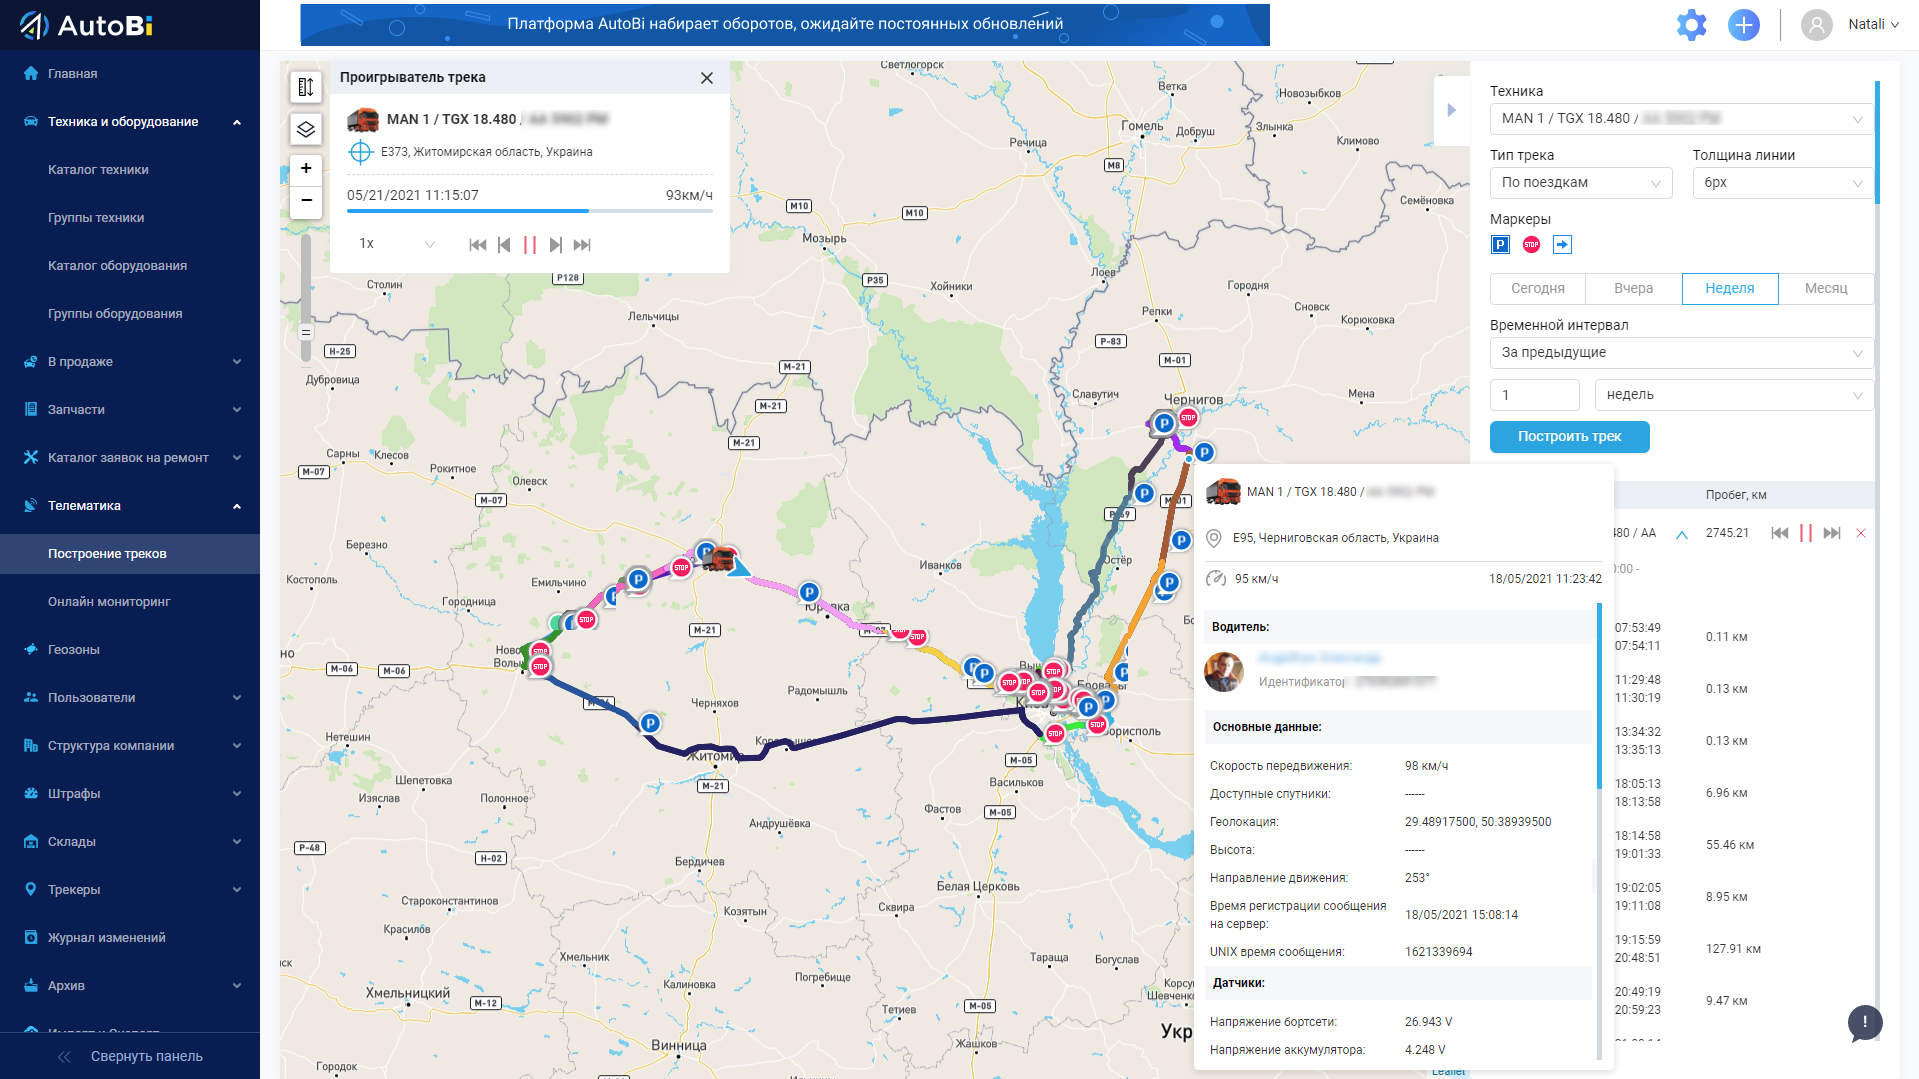Expand Каталог заявок на ремонт section

(130, 458)
